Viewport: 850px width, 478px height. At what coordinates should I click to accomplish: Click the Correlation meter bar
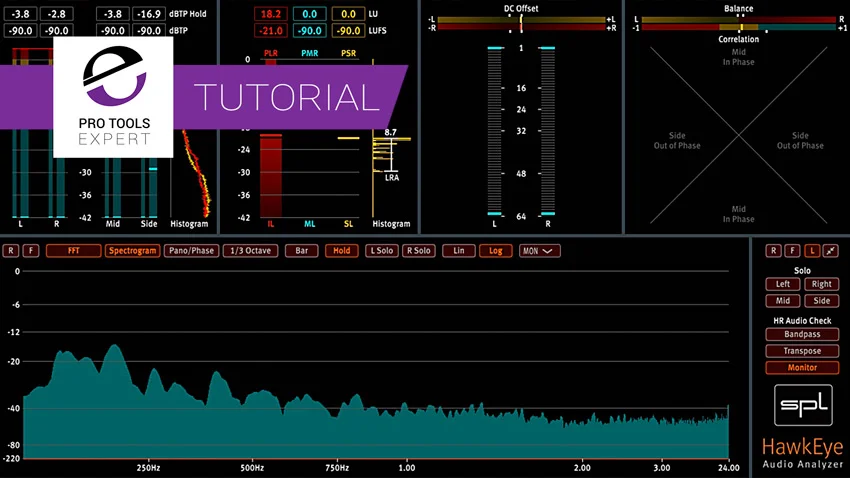[x=739, y=27]
